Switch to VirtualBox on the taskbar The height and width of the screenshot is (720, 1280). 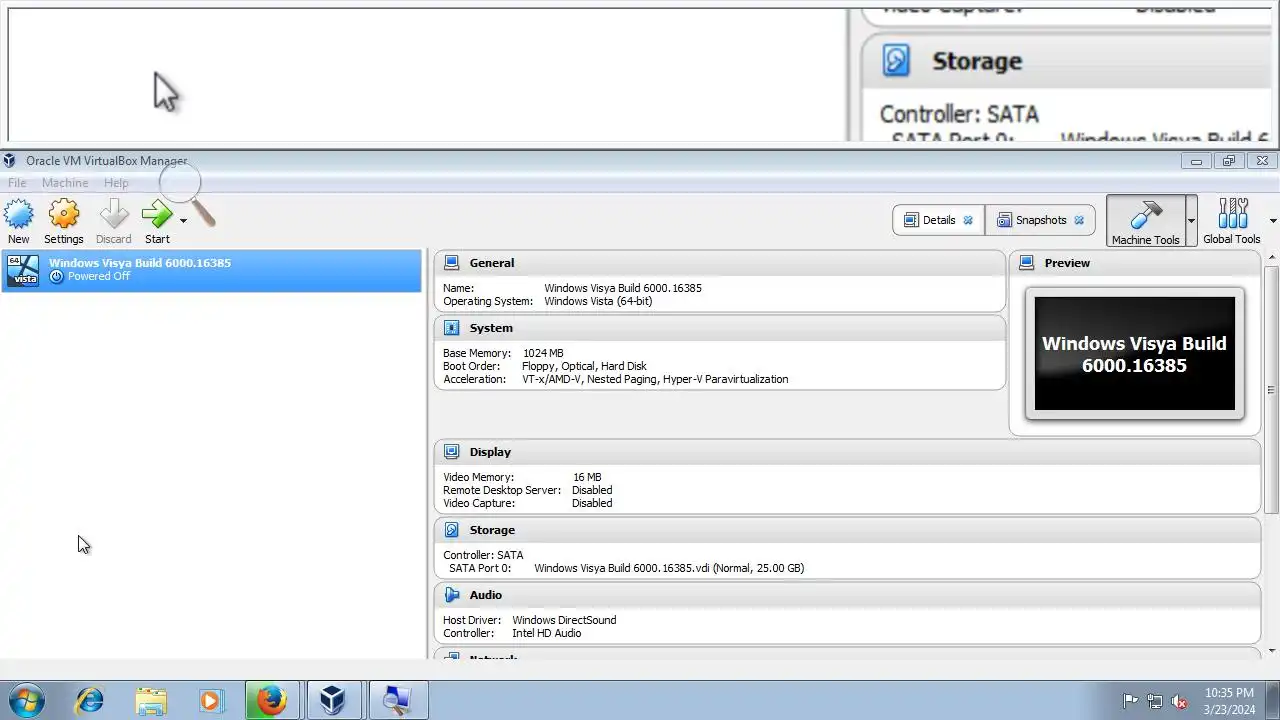334,700
